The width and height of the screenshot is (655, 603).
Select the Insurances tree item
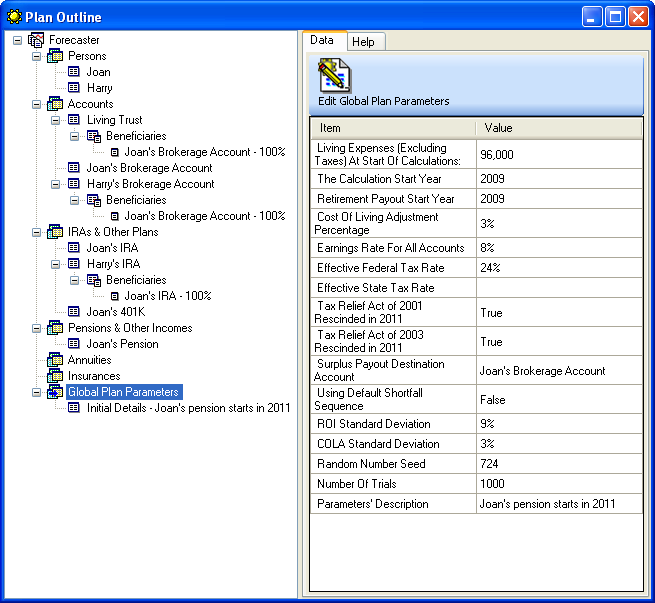click(x=94, y=376)
